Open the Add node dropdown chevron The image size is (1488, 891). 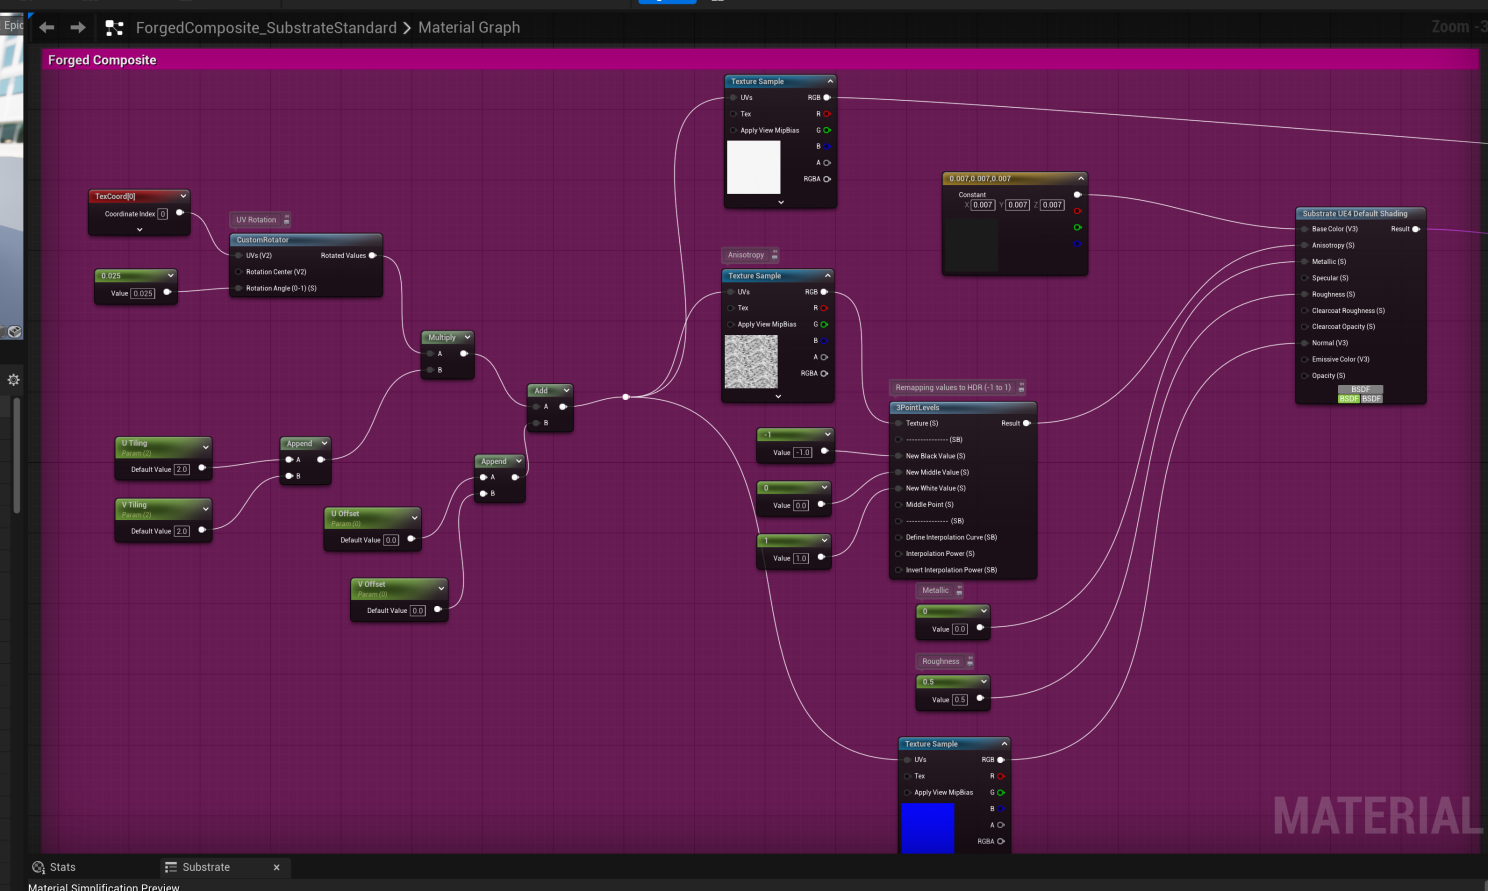[566, 391]
